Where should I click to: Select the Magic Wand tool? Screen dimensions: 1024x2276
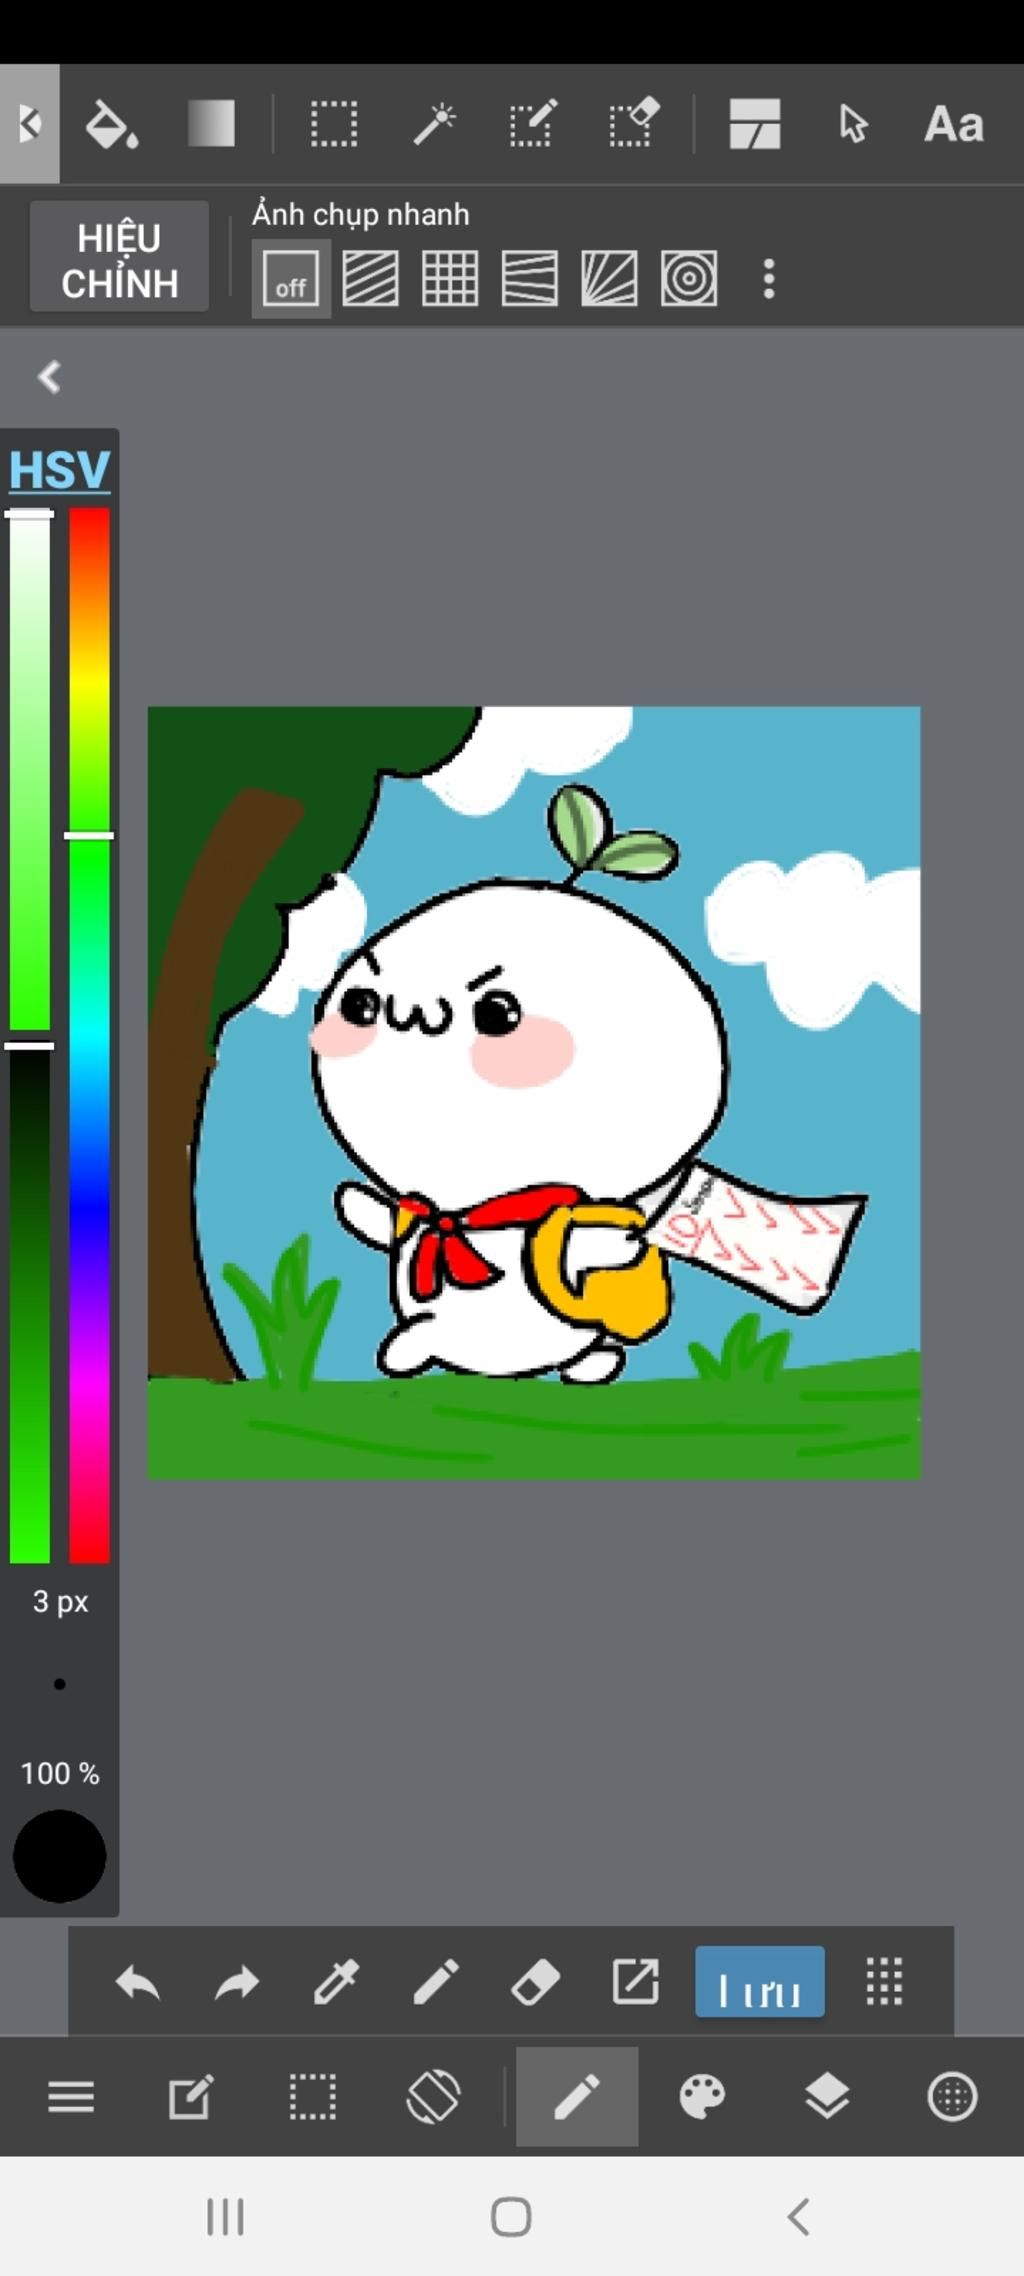pos(435,124)
